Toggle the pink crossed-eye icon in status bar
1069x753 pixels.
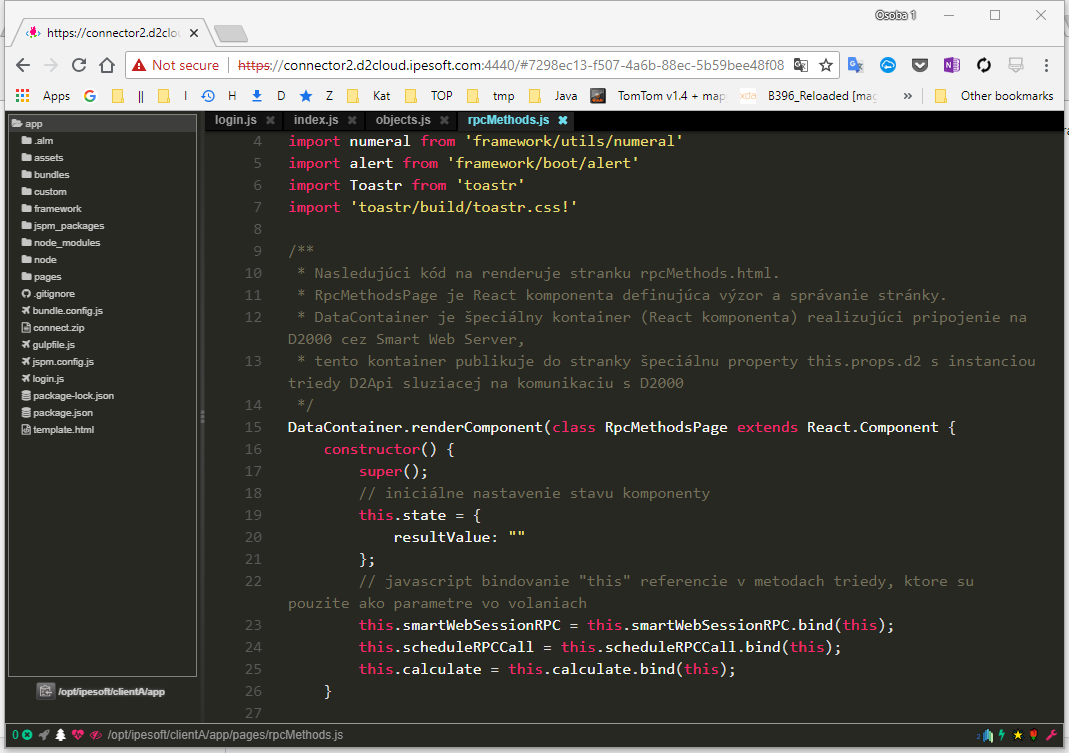click(96, 735)
